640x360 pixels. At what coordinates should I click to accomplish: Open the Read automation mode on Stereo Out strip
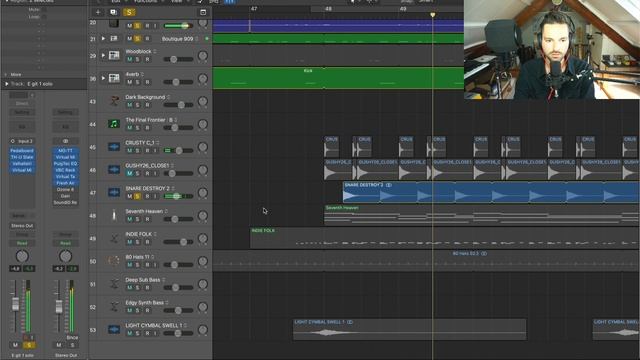(x=65, y=243)
